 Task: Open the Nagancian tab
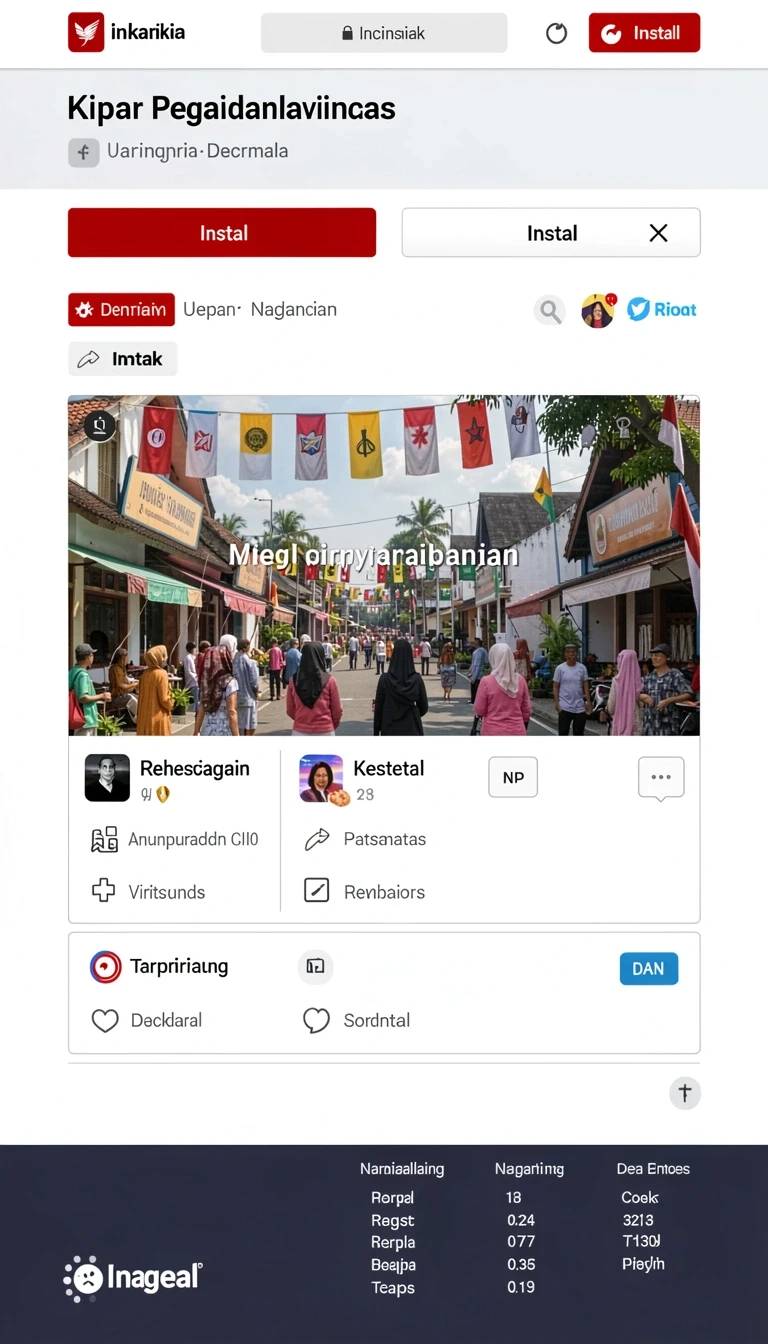click(294, 310)
